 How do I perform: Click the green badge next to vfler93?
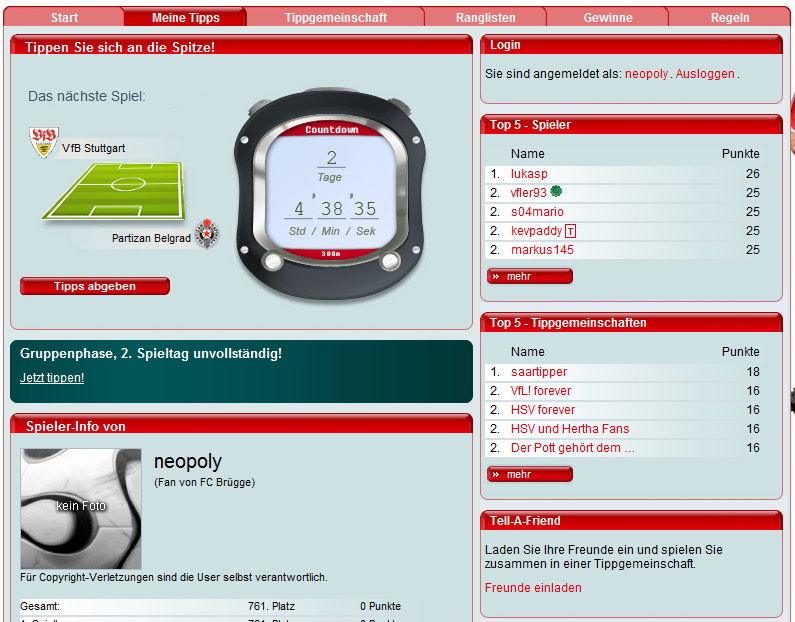coord(556,191)
